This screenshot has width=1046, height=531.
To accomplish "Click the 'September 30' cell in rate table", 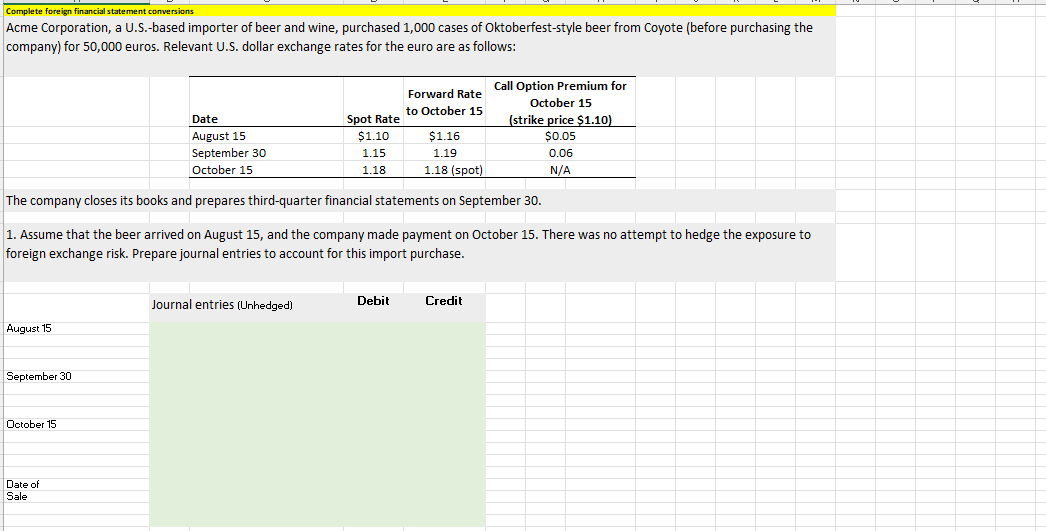I will (x=267, y=153).
